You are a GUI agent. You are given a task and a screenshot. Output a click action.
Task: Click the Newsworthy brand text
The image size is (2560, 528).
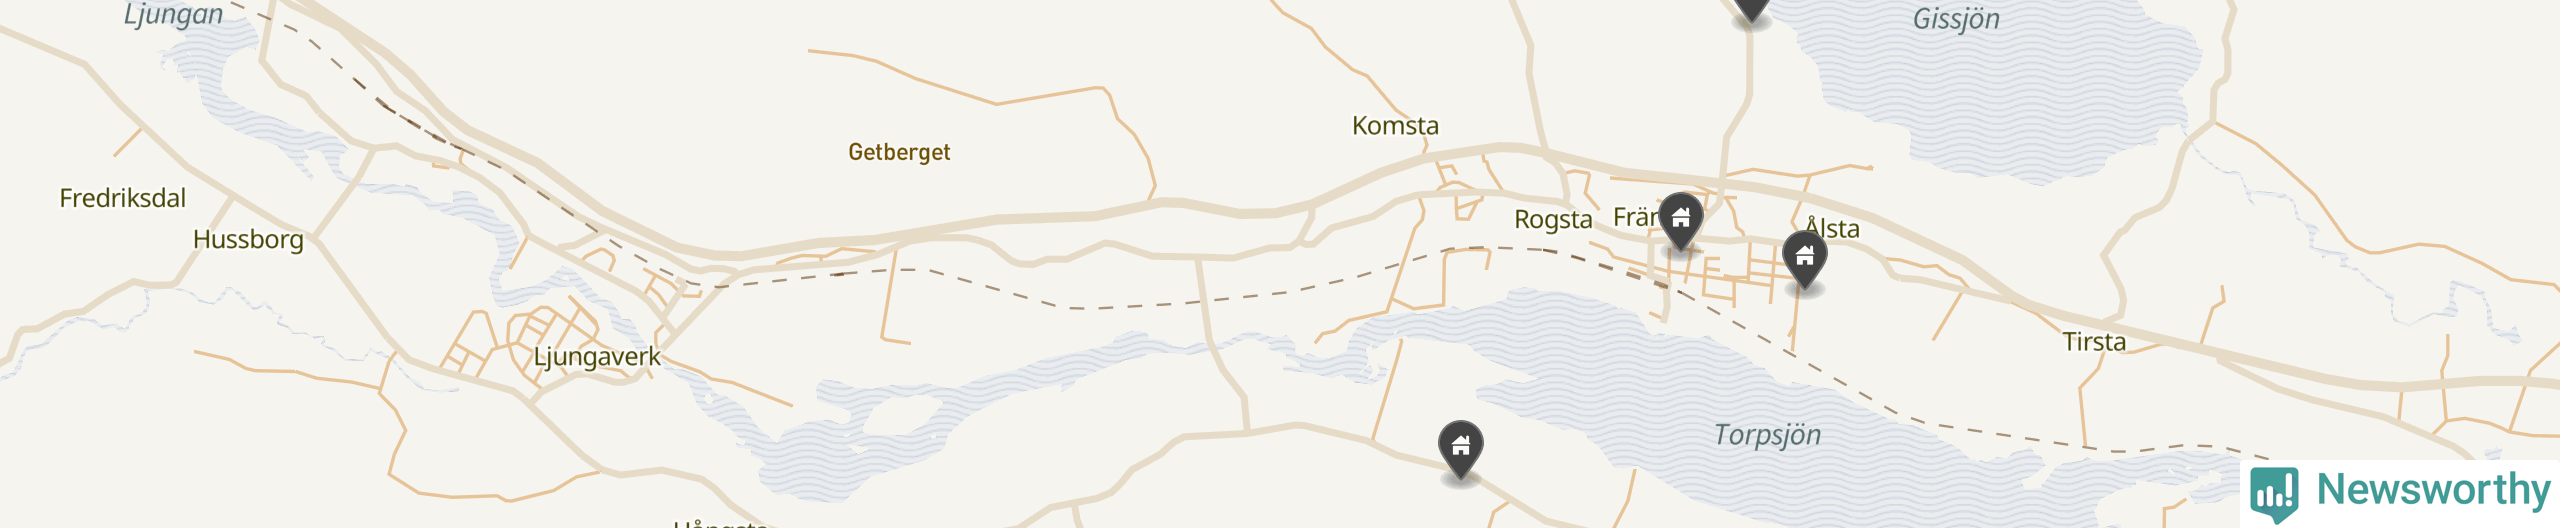point(2434,489)
